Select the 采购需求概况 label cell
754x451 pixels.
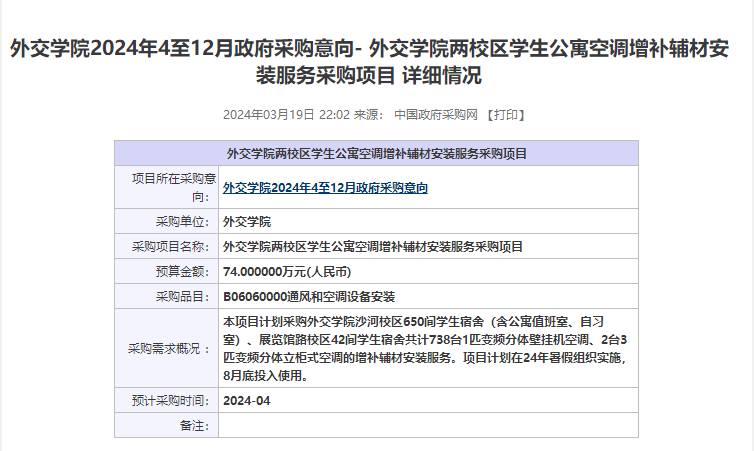[x=168, y=349]
